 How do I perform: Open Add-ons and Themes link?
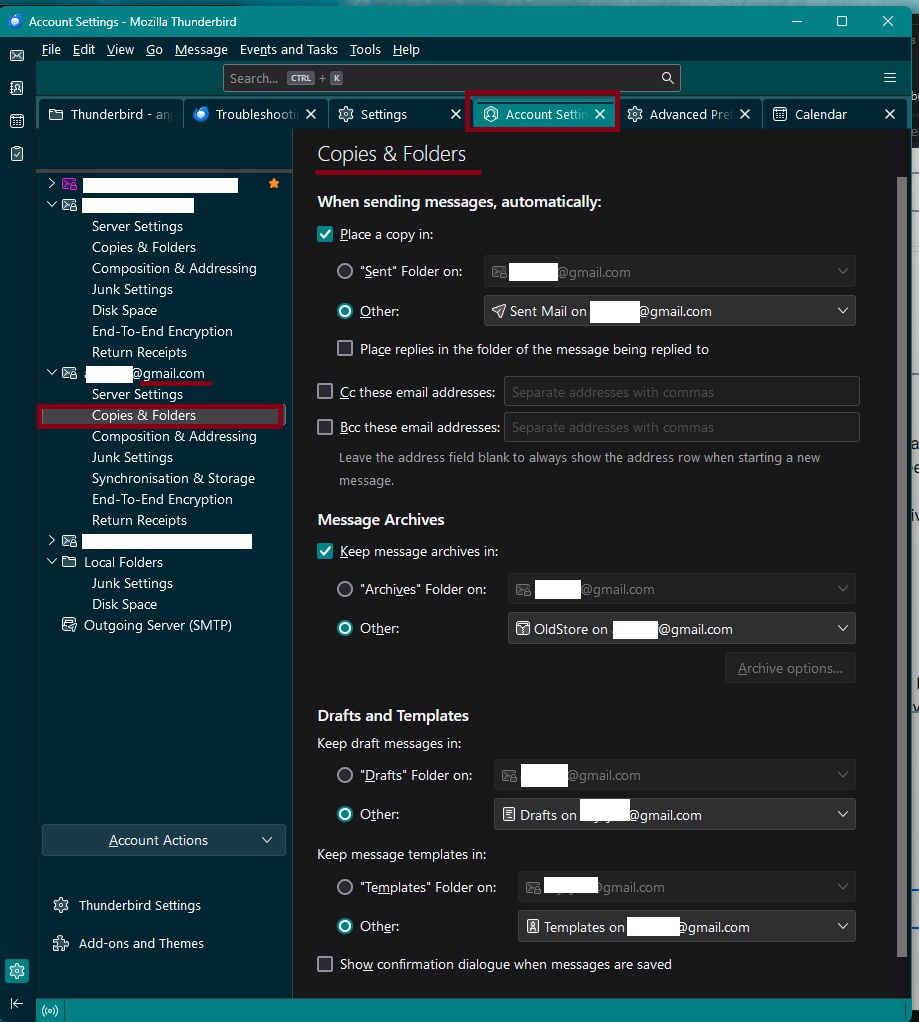[x=141, y=943]
